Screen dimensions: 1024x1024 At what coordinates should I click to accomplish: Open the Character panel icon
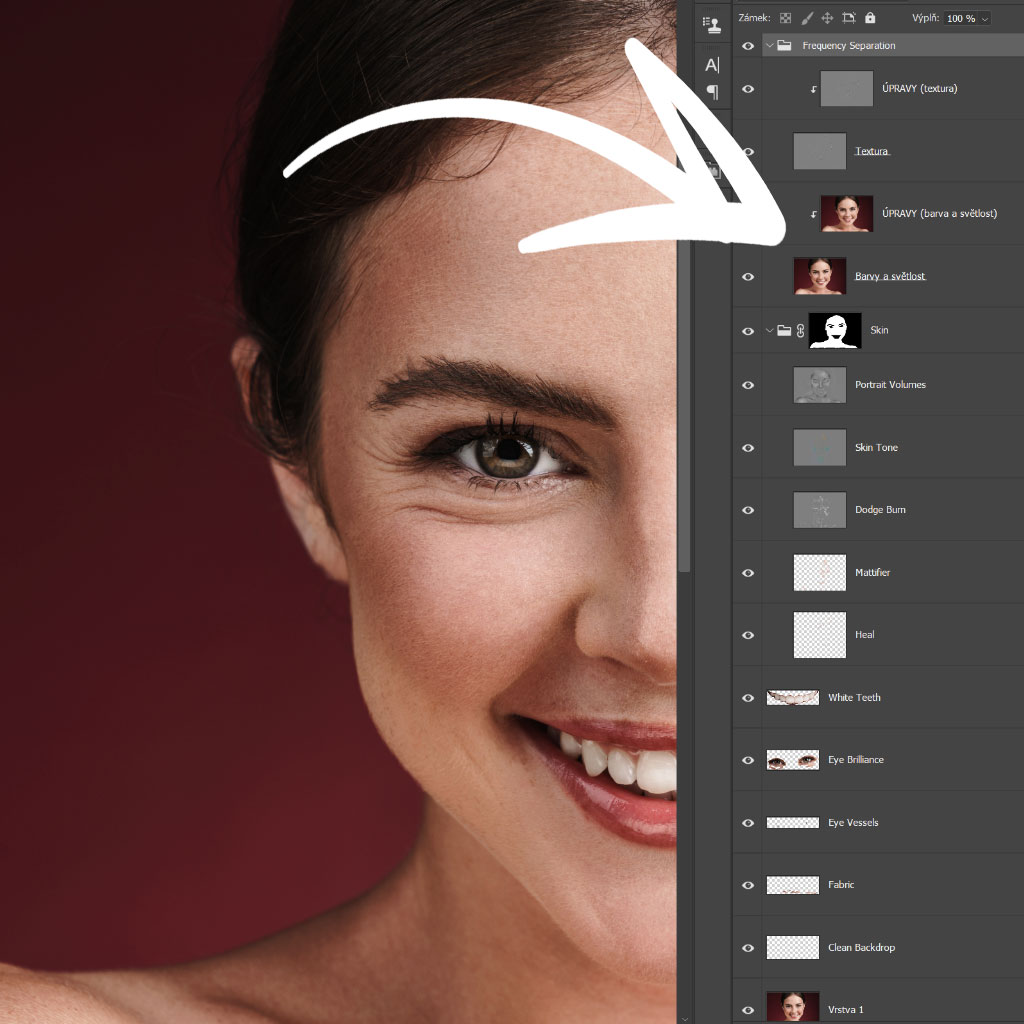(712, 65)
